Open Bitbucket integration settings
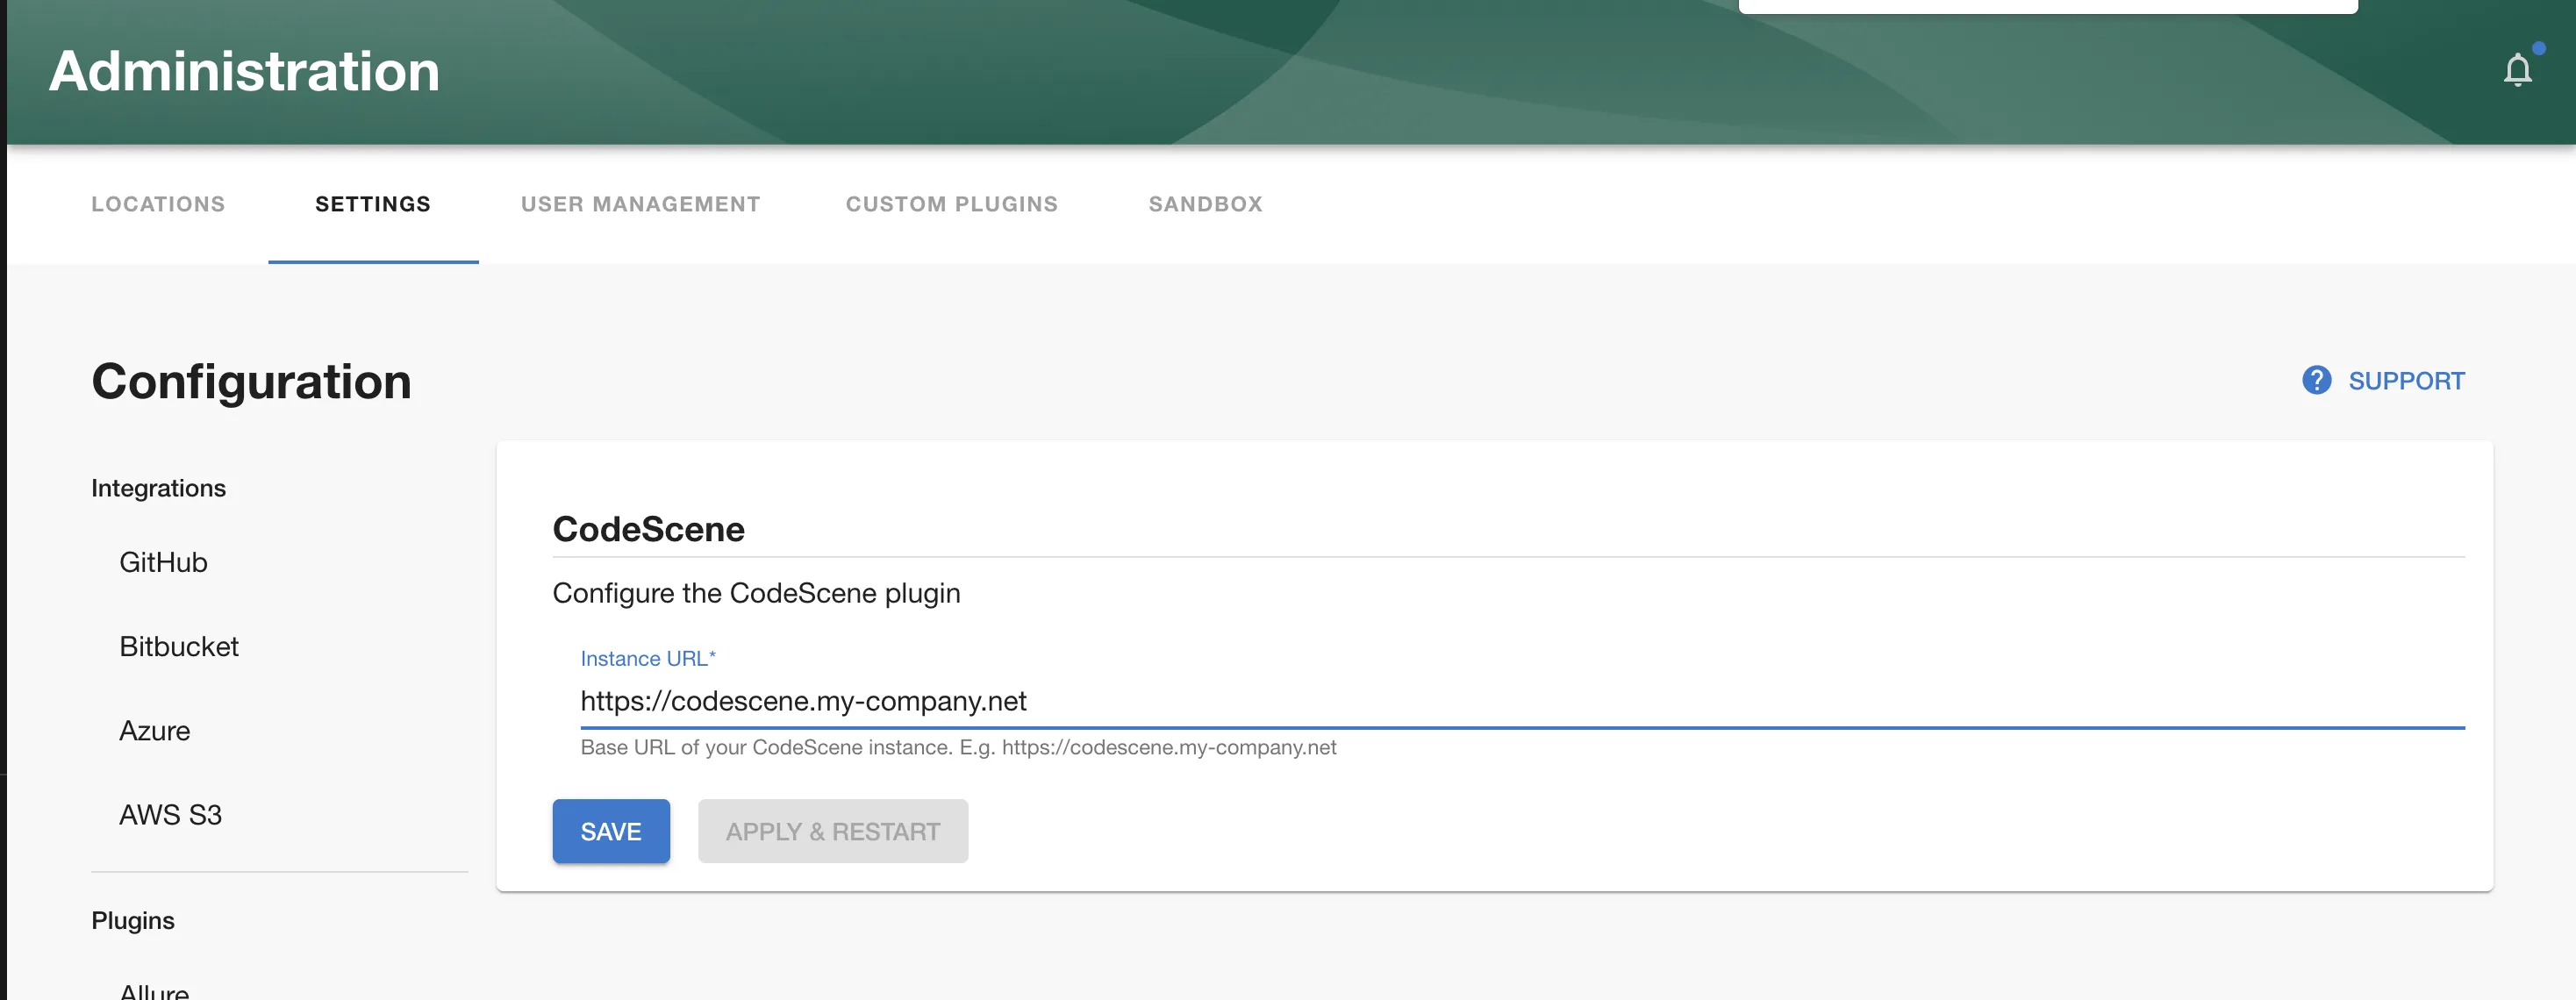This screenshot has width=2576, height=1000. click(179, 646)
